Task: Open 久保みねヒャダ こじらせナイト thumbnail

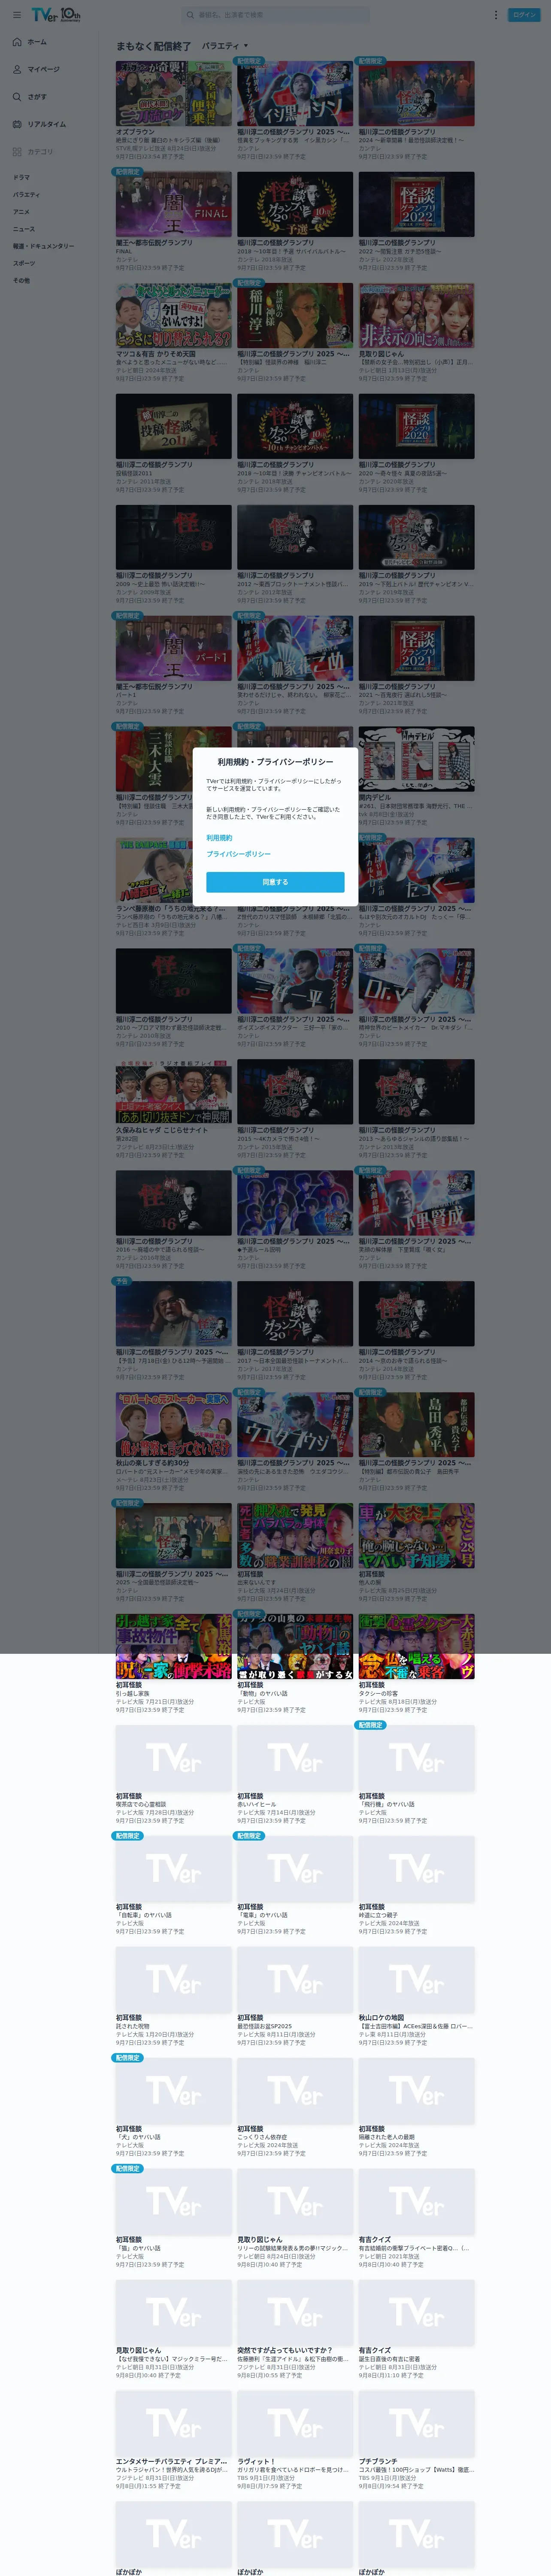Action: click(173, 1091)
